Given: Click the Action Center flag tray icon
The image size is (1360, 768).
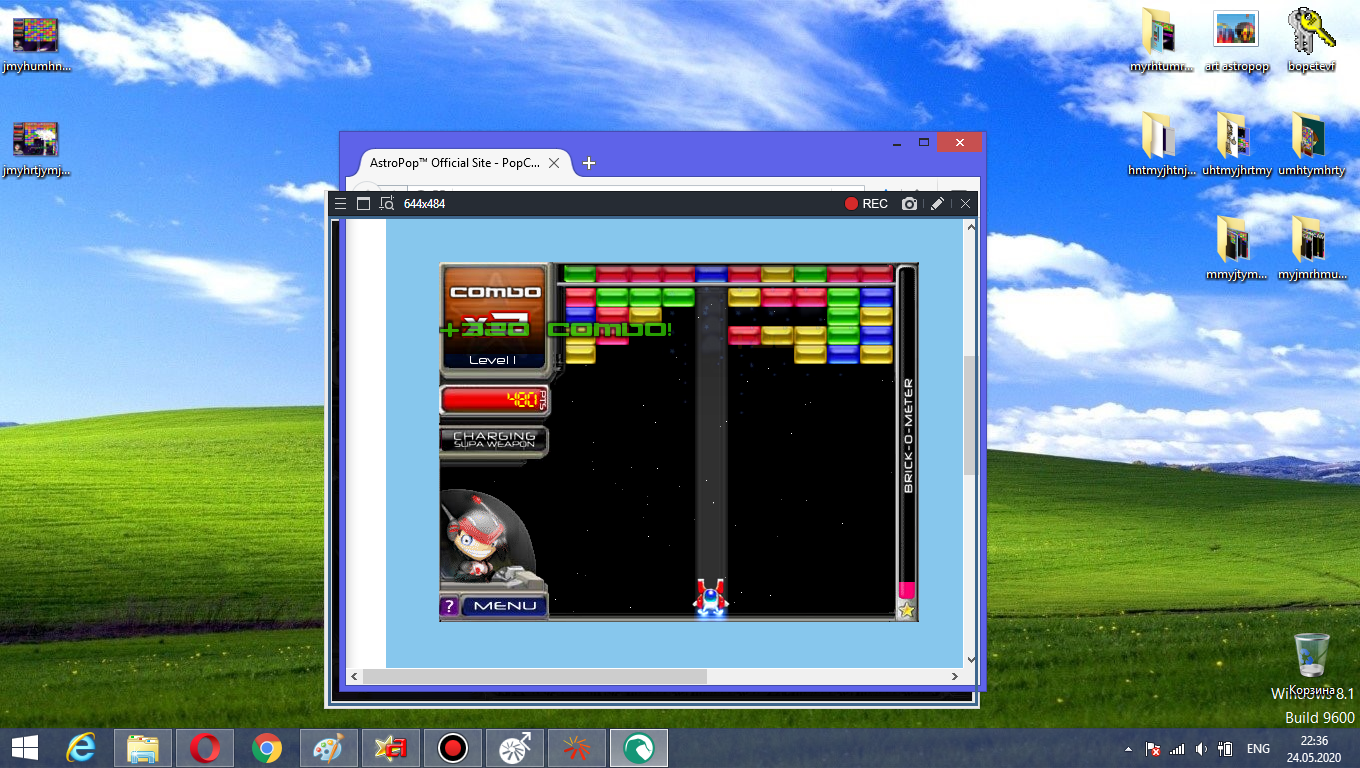Looking at the screenshot, I should coord(1152,749).
